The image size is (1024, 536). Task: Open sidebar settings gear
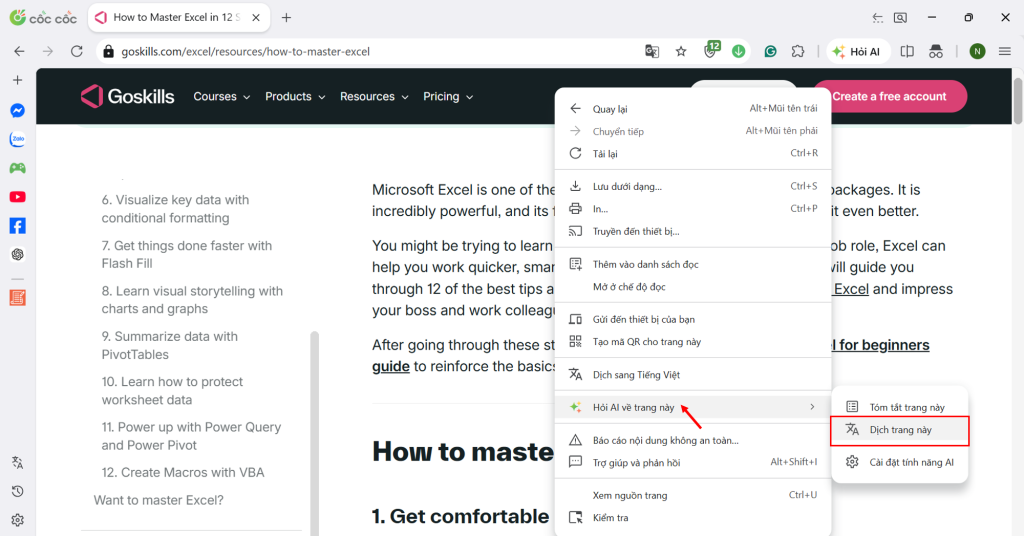coord(18,520)
